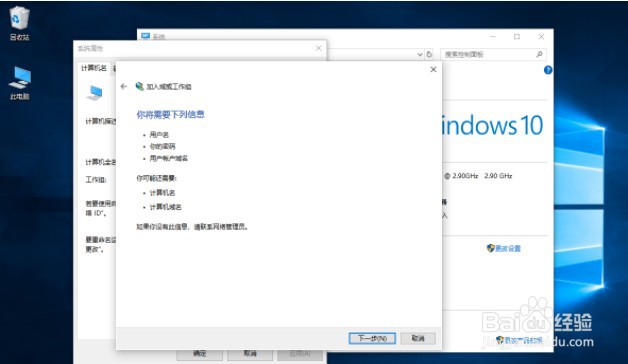Click the shield icon beside 更改设置
The height and width of the screenshot is (364, 628).
[x=490, y=248]
